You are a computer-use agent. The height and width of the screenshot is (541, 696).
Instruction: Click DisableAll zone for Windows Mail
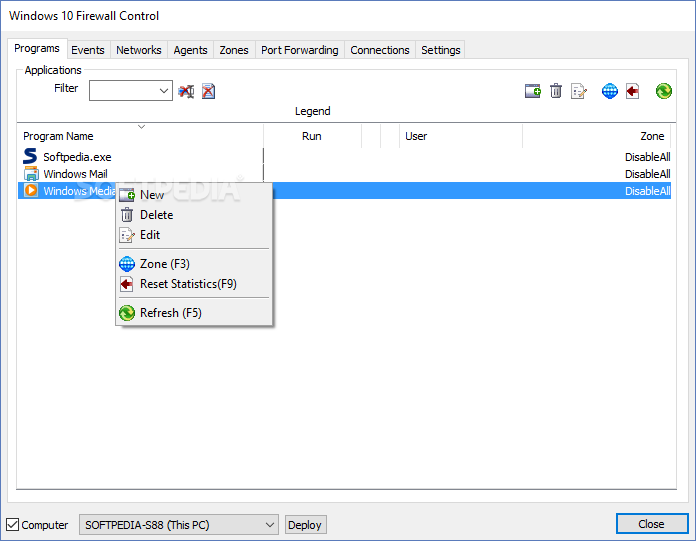647,174
